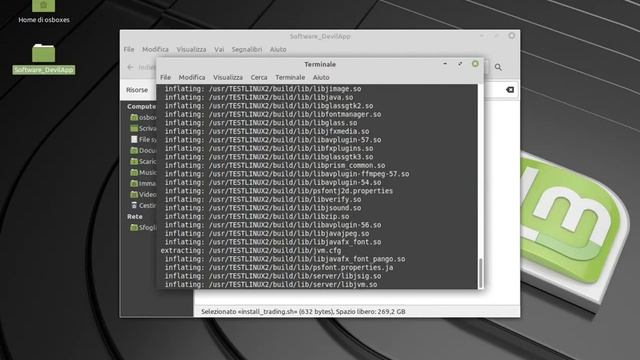This screenshot has height=360, width=640.
Task: Click Rete section header in sidebar
Action: point(135,216)
